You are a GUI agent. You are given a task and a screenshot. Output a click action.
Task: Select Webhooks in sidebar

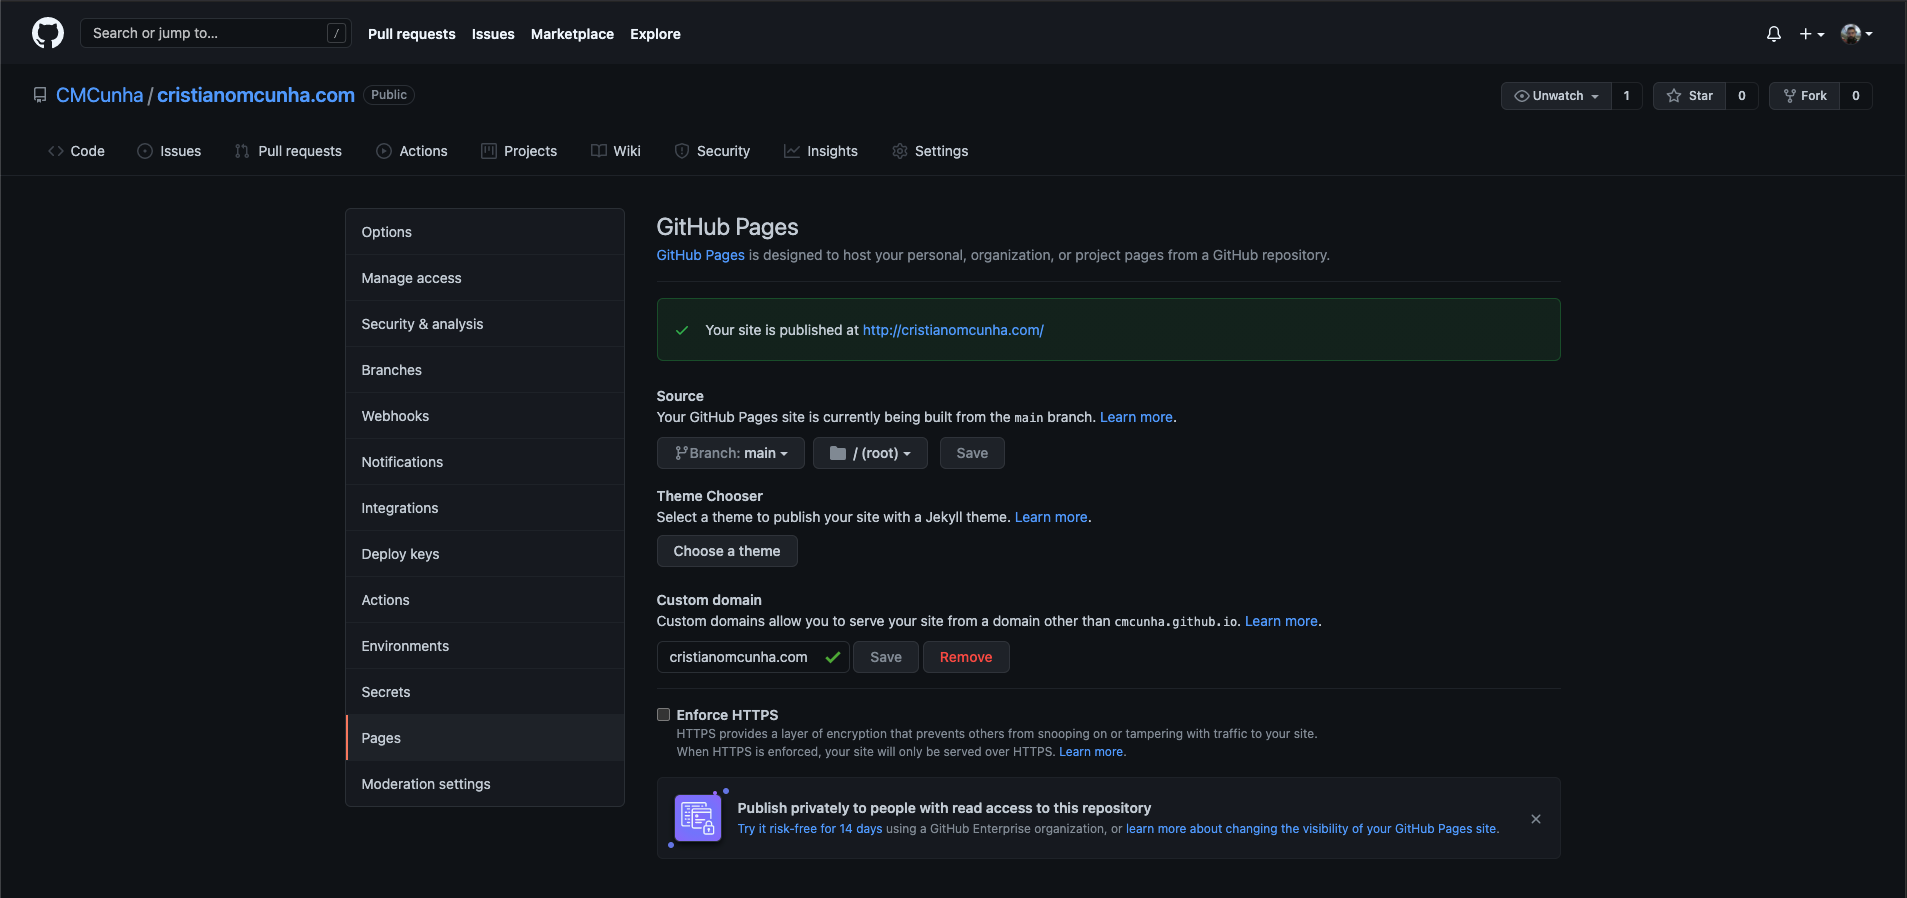pyautogui.click(x=485, y=416)
